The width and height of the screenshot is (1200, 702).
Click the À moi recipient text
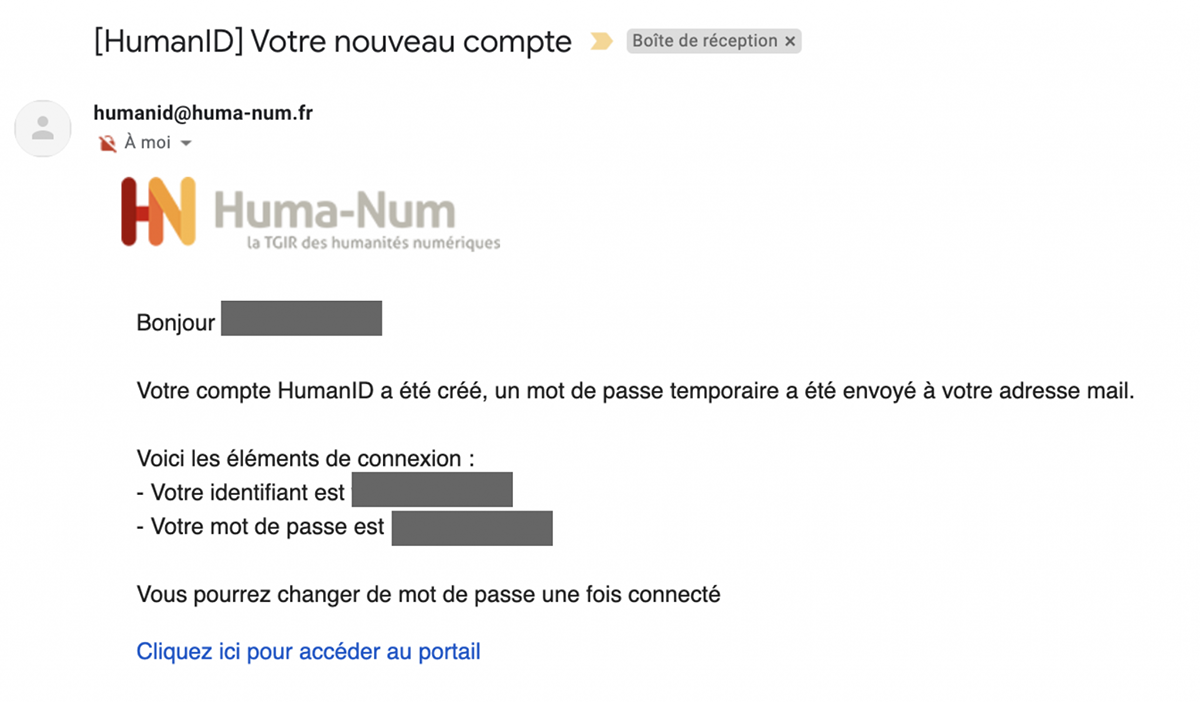click(x=147, y=143)
